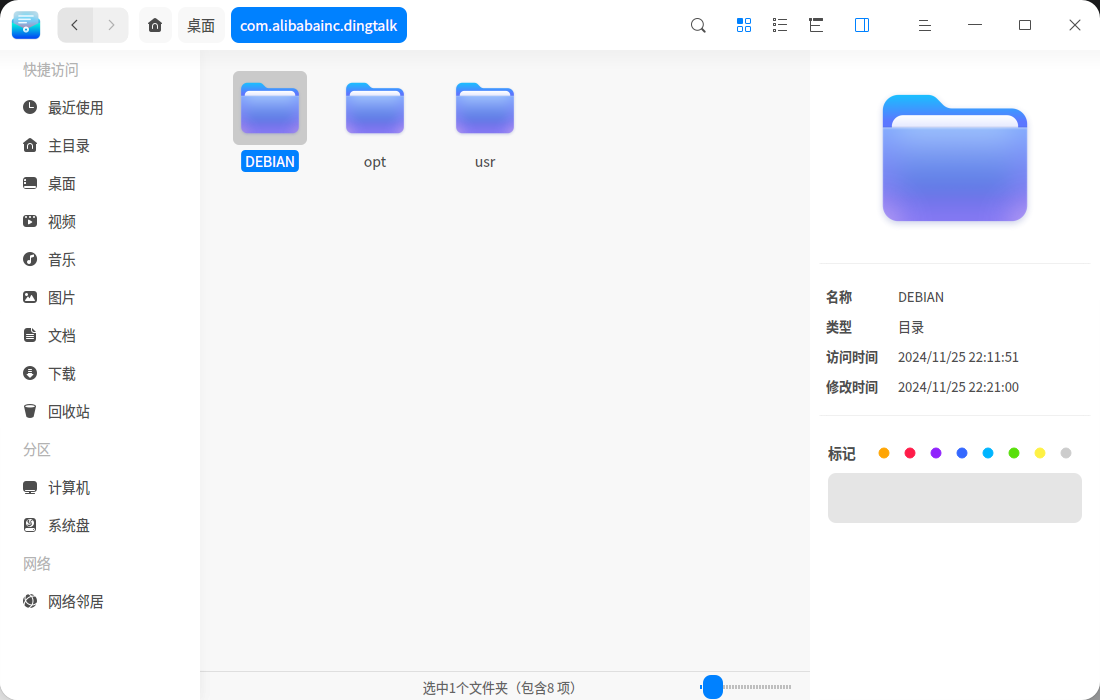The image size is (1100, 700).
Task: Open the hamburger main menu
Action: tap(925, 25)
